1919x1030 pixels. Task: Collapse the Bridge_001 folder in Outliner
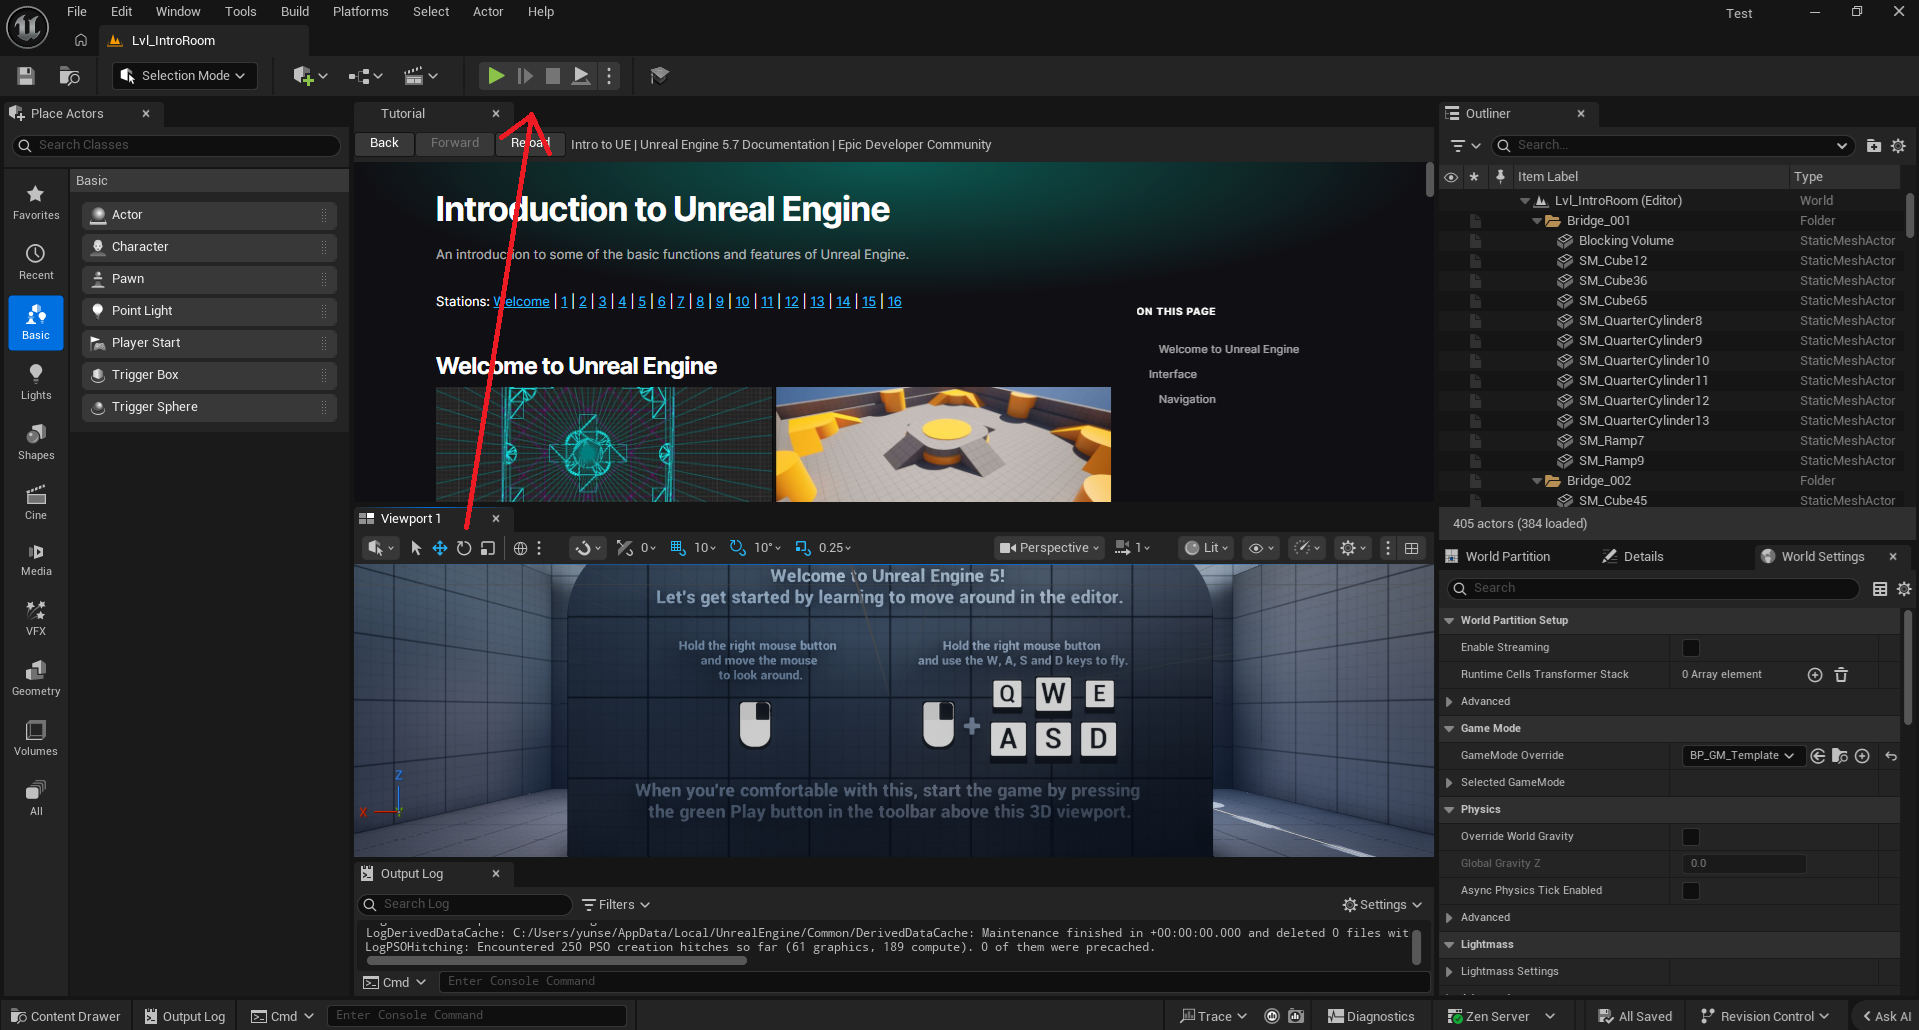tap(1537, 221)
